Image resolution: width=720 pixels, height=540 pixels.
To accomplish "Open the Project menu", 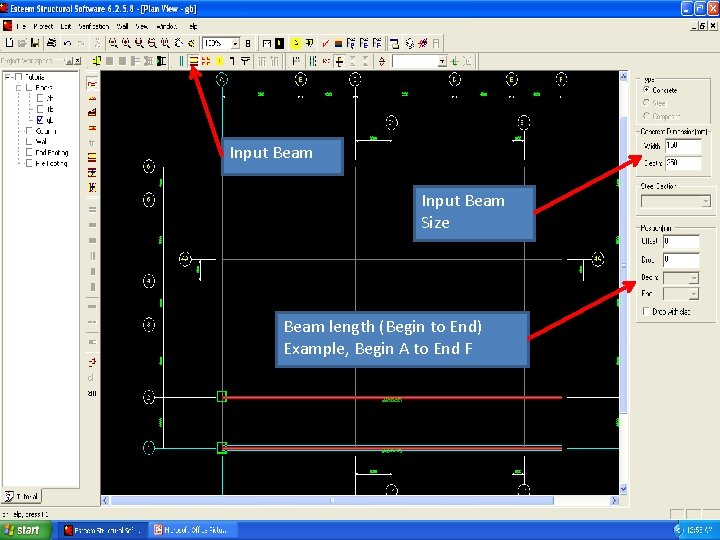I will pyautogui.click(x=43, y=27).
